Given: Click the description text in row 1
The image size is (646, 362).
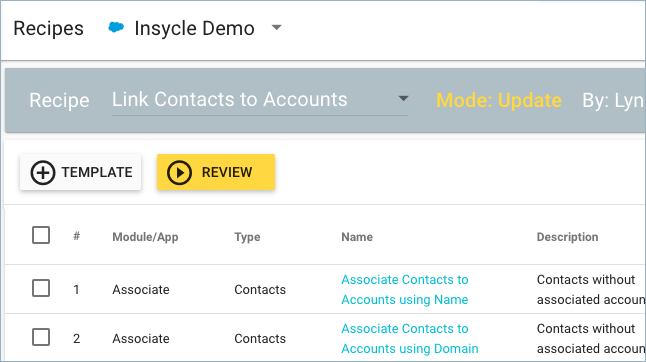Looking at the screenshot, I should pos(591,290).
